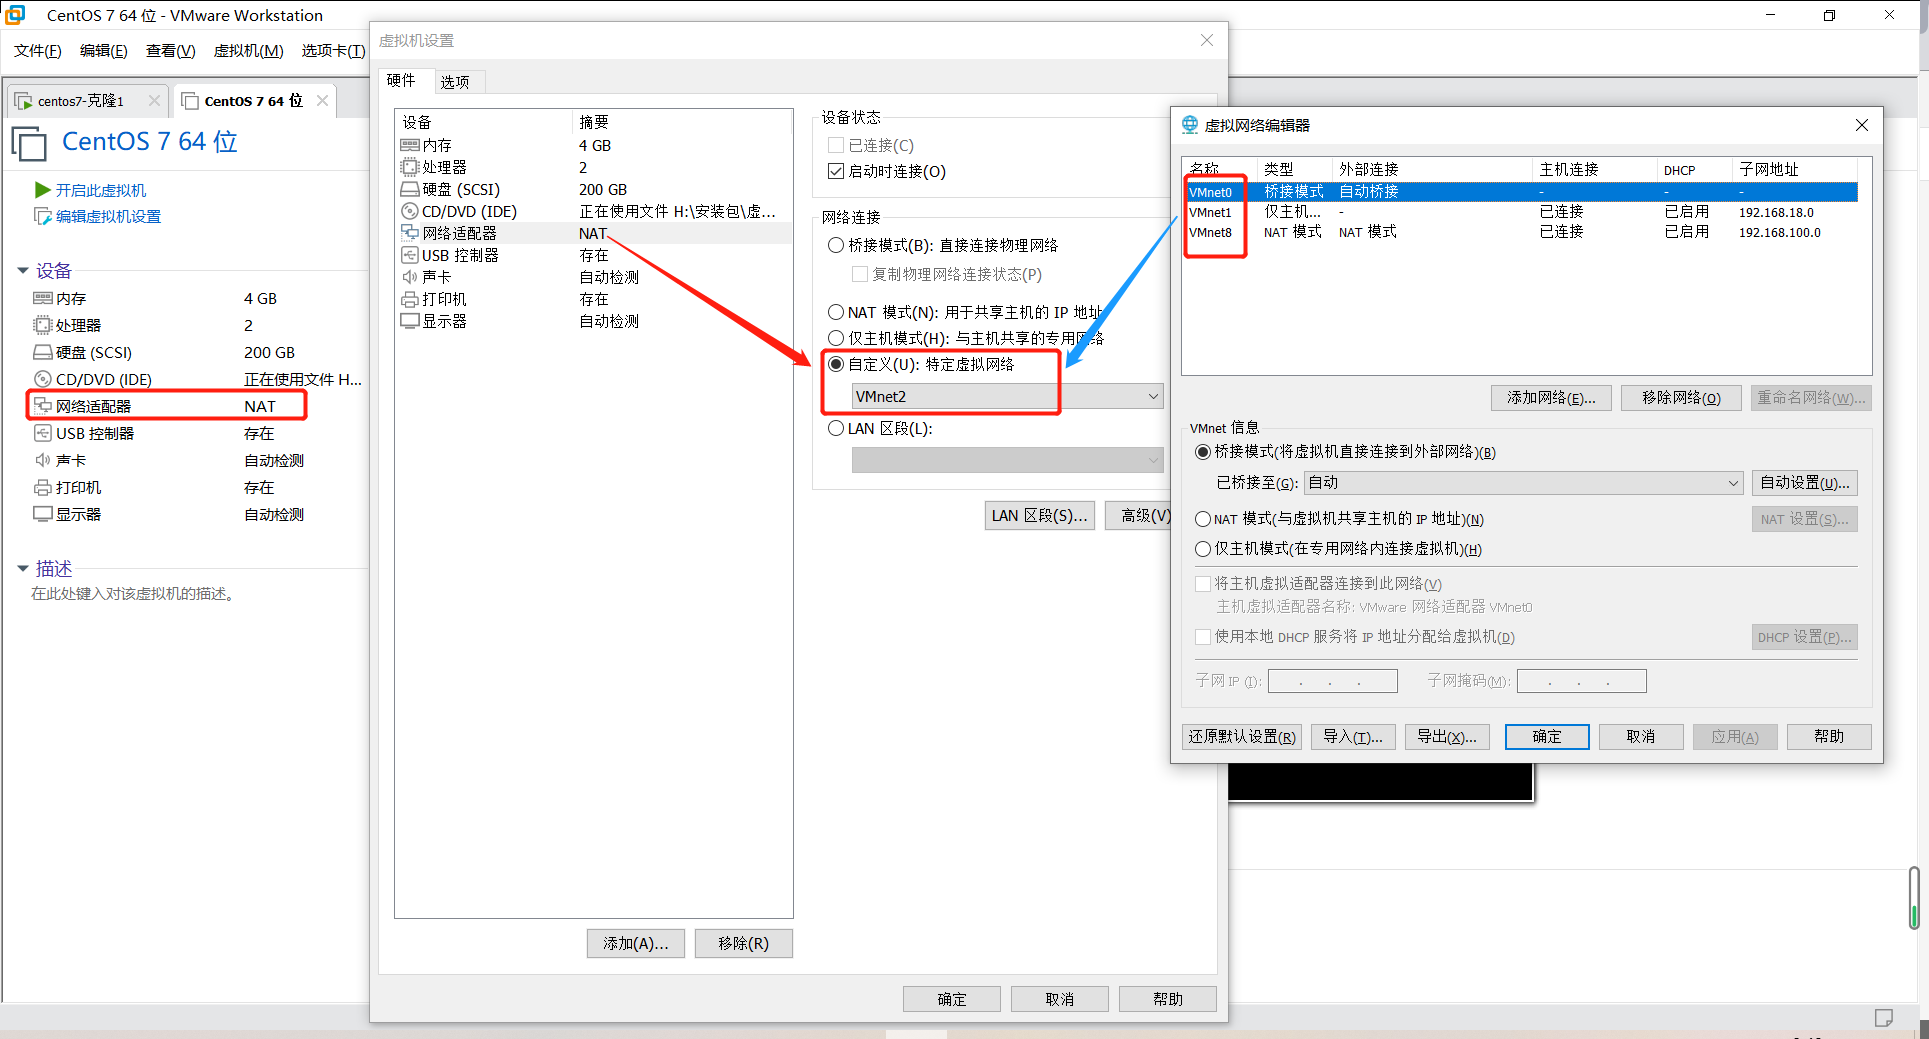
Task: Select NAT 模式(N) radio in VM settings
Action: point(836,312)
